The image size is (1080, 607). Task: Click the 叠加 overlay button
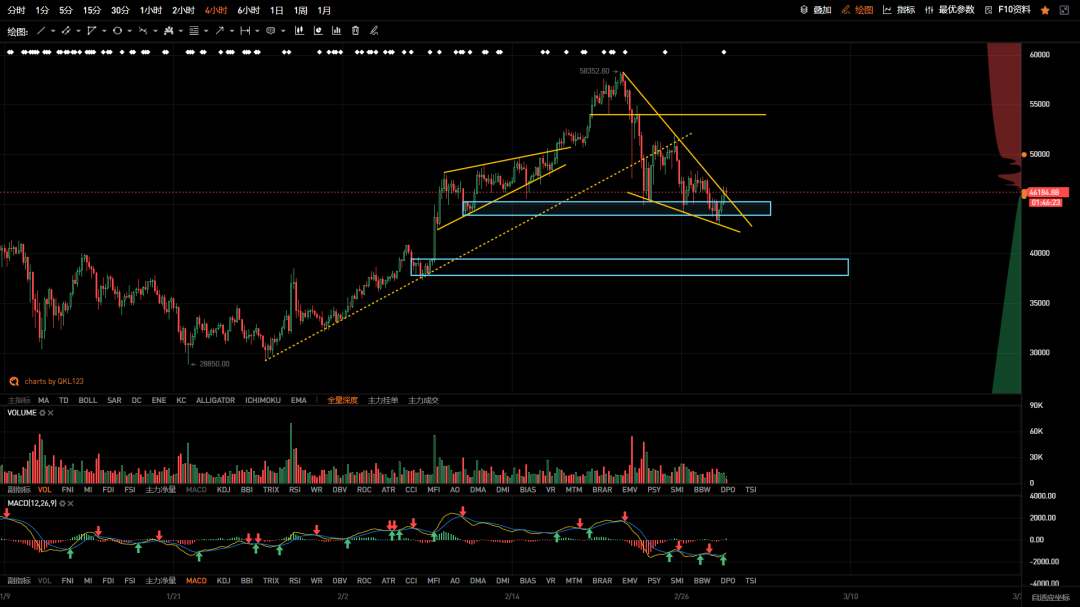[816, 10]
